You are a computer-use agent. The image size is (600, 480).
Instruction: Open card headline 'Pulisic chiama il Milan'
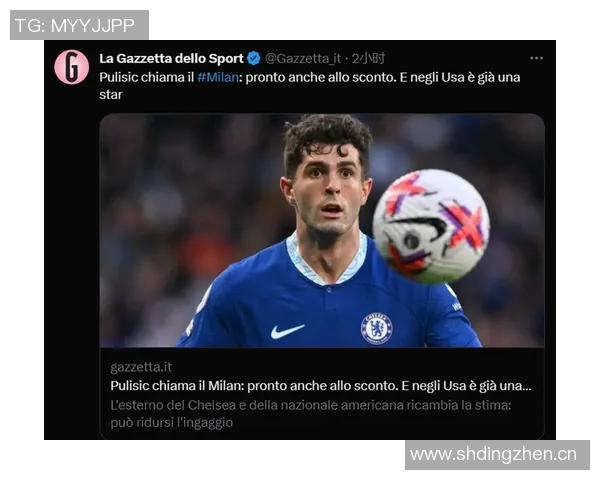(x=321, y=386)
